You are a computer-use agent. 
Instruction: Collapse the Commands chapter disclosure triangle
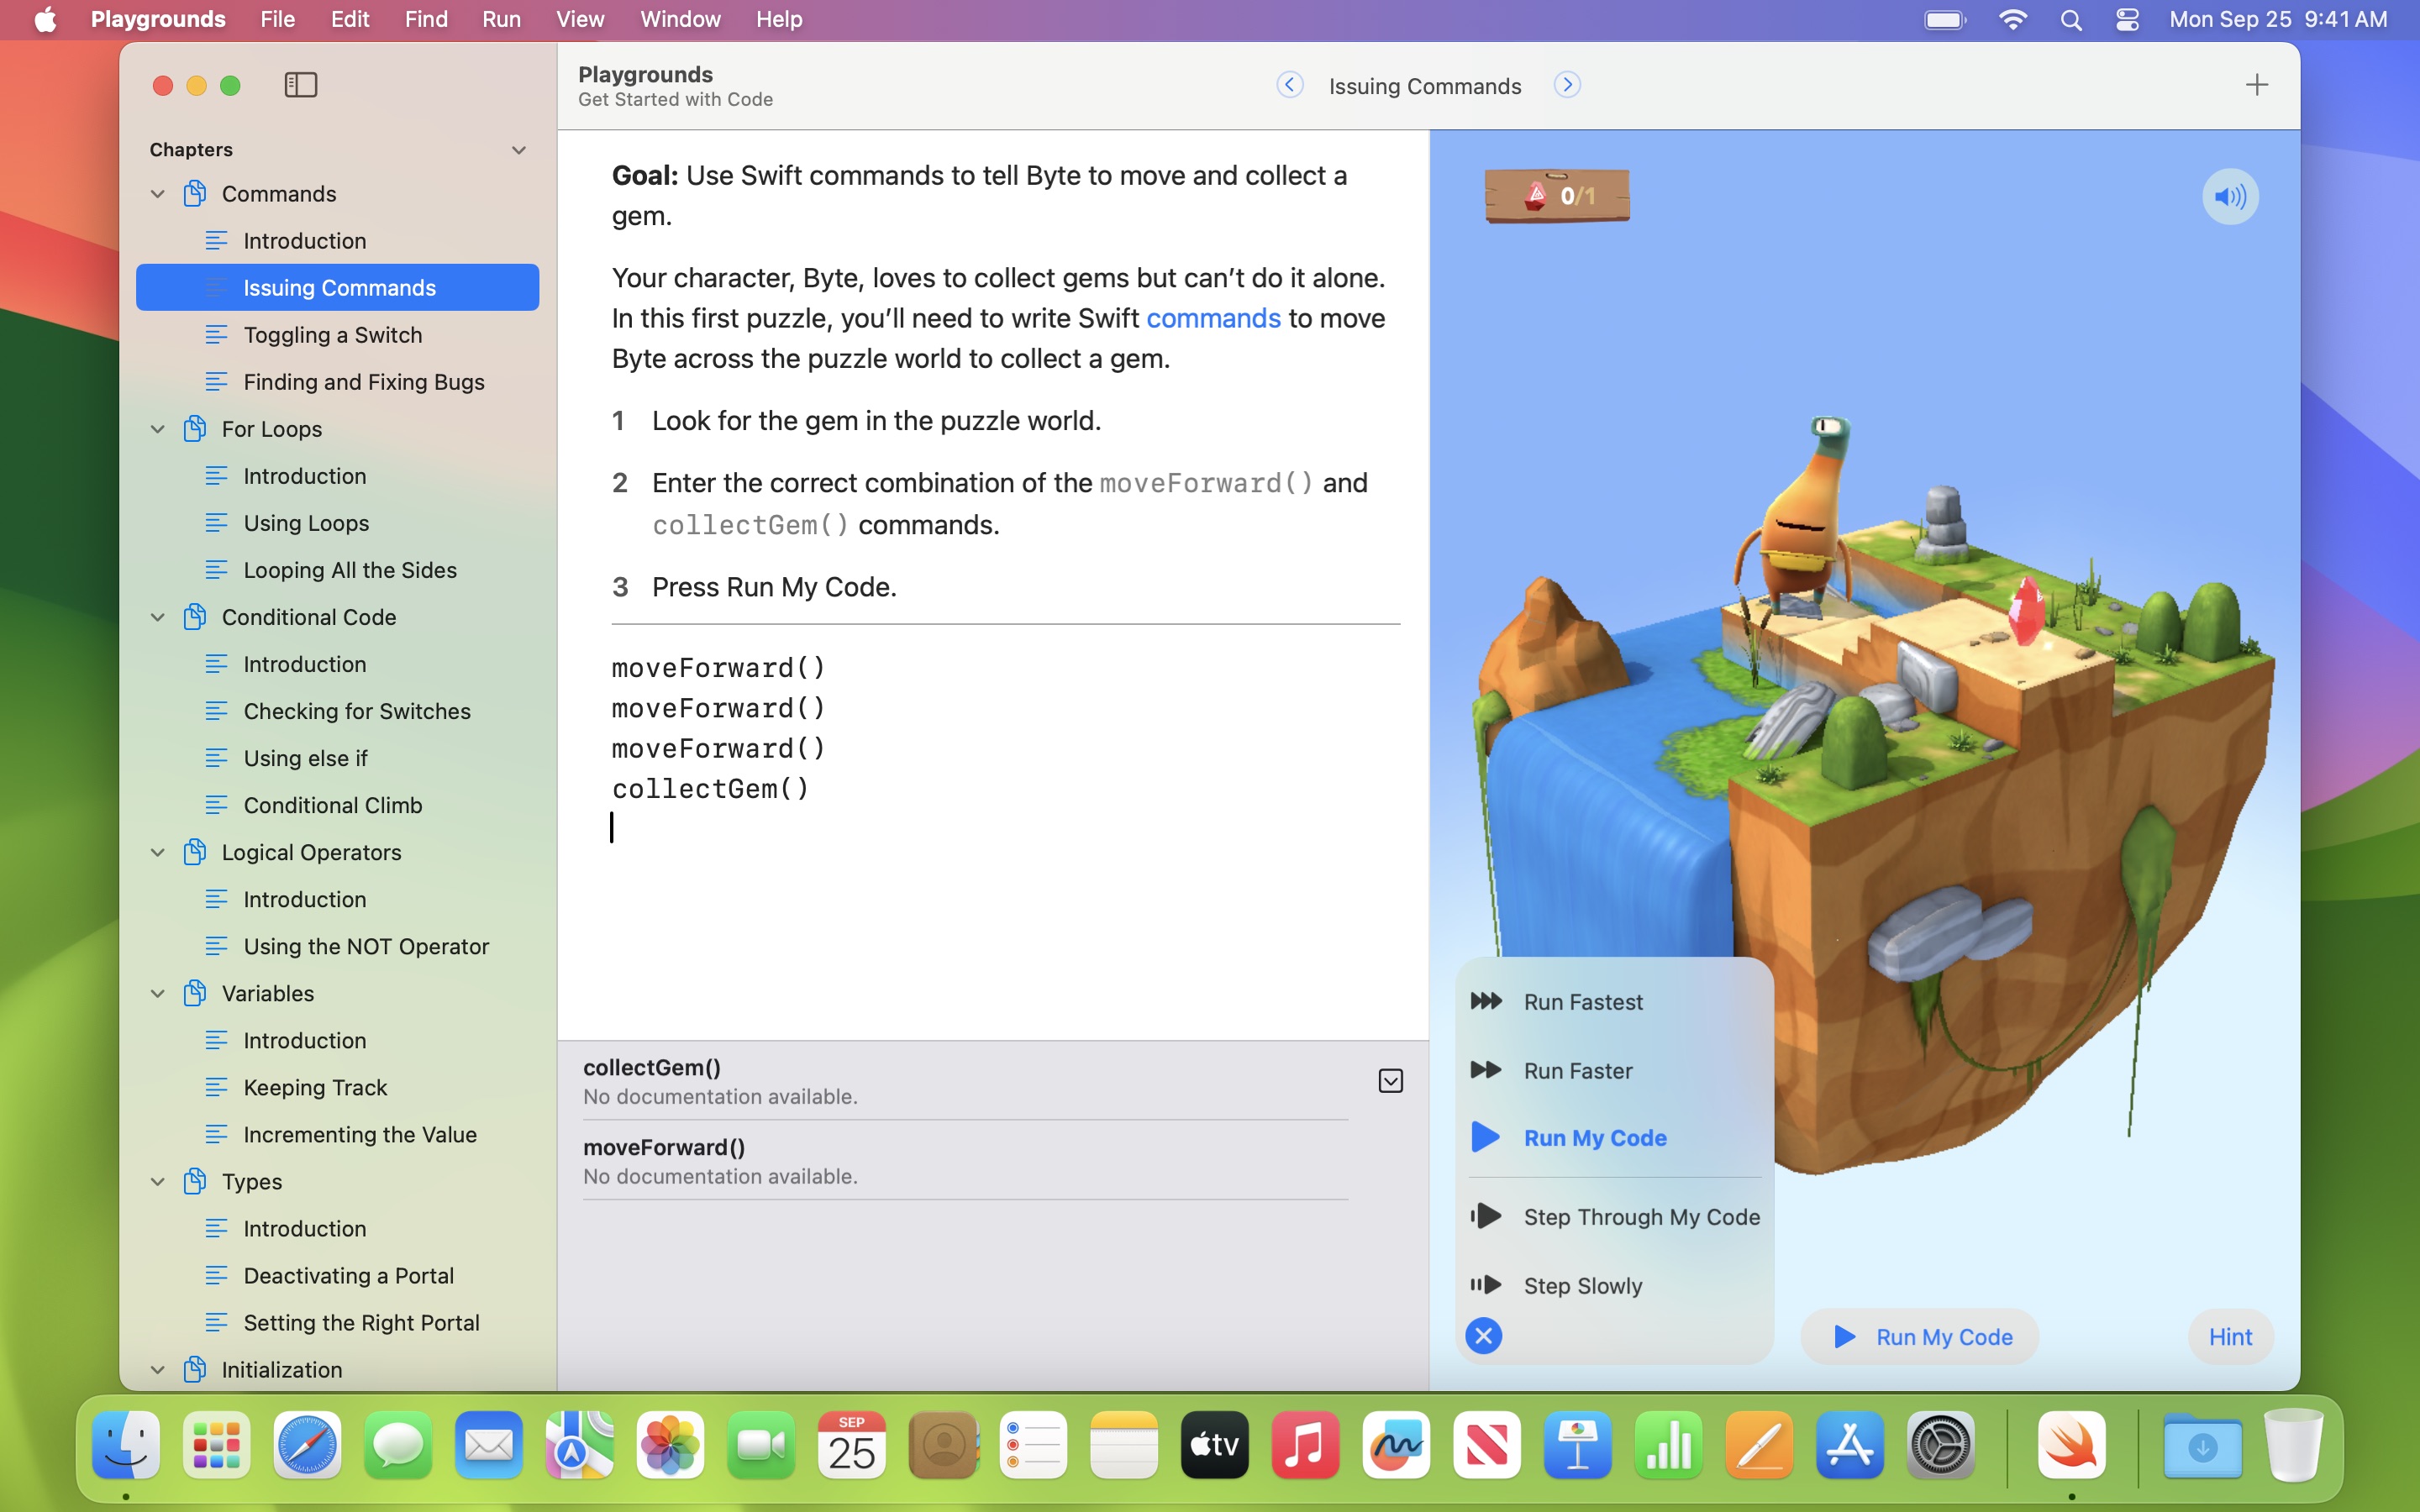pyautogui.click(x=158, y=193)
